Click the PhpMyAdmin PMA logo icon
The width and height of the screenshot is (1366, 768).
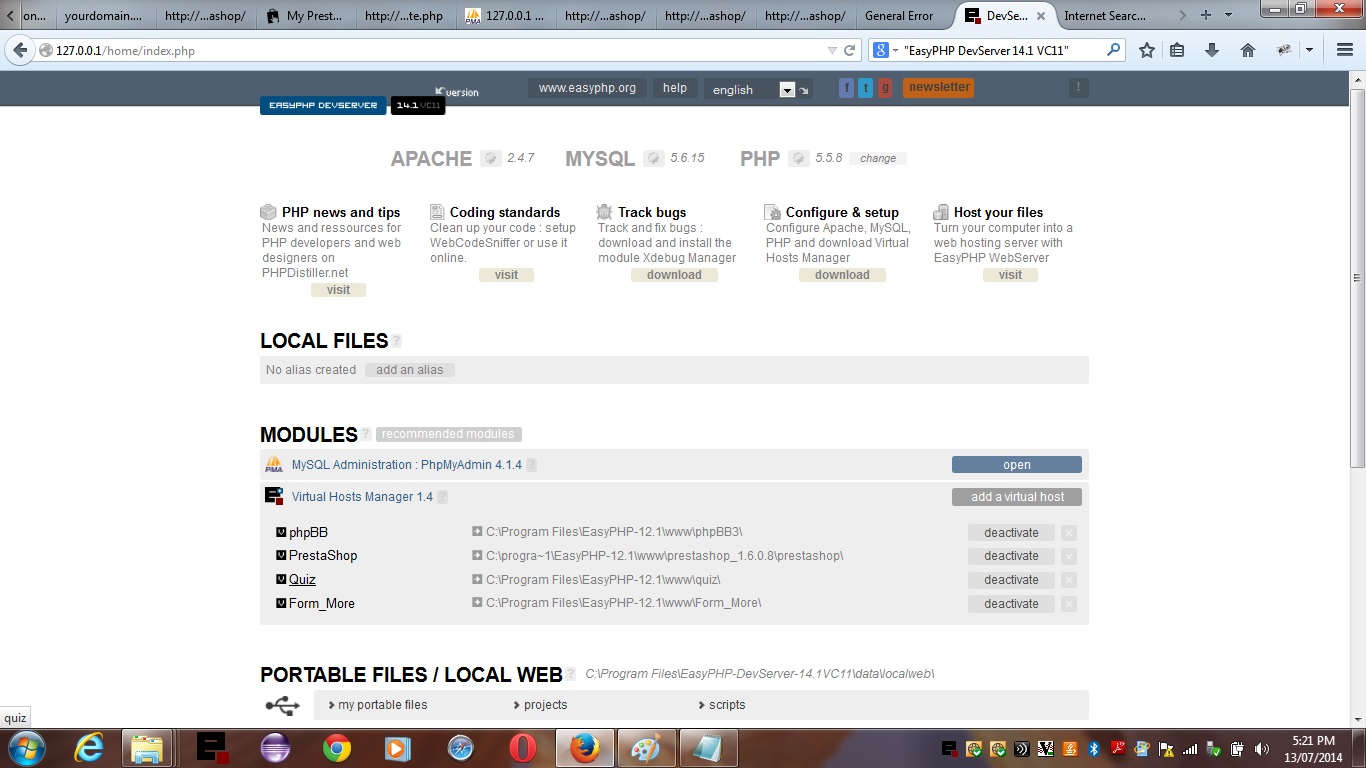pyautogui.click(x=273, y=465)
